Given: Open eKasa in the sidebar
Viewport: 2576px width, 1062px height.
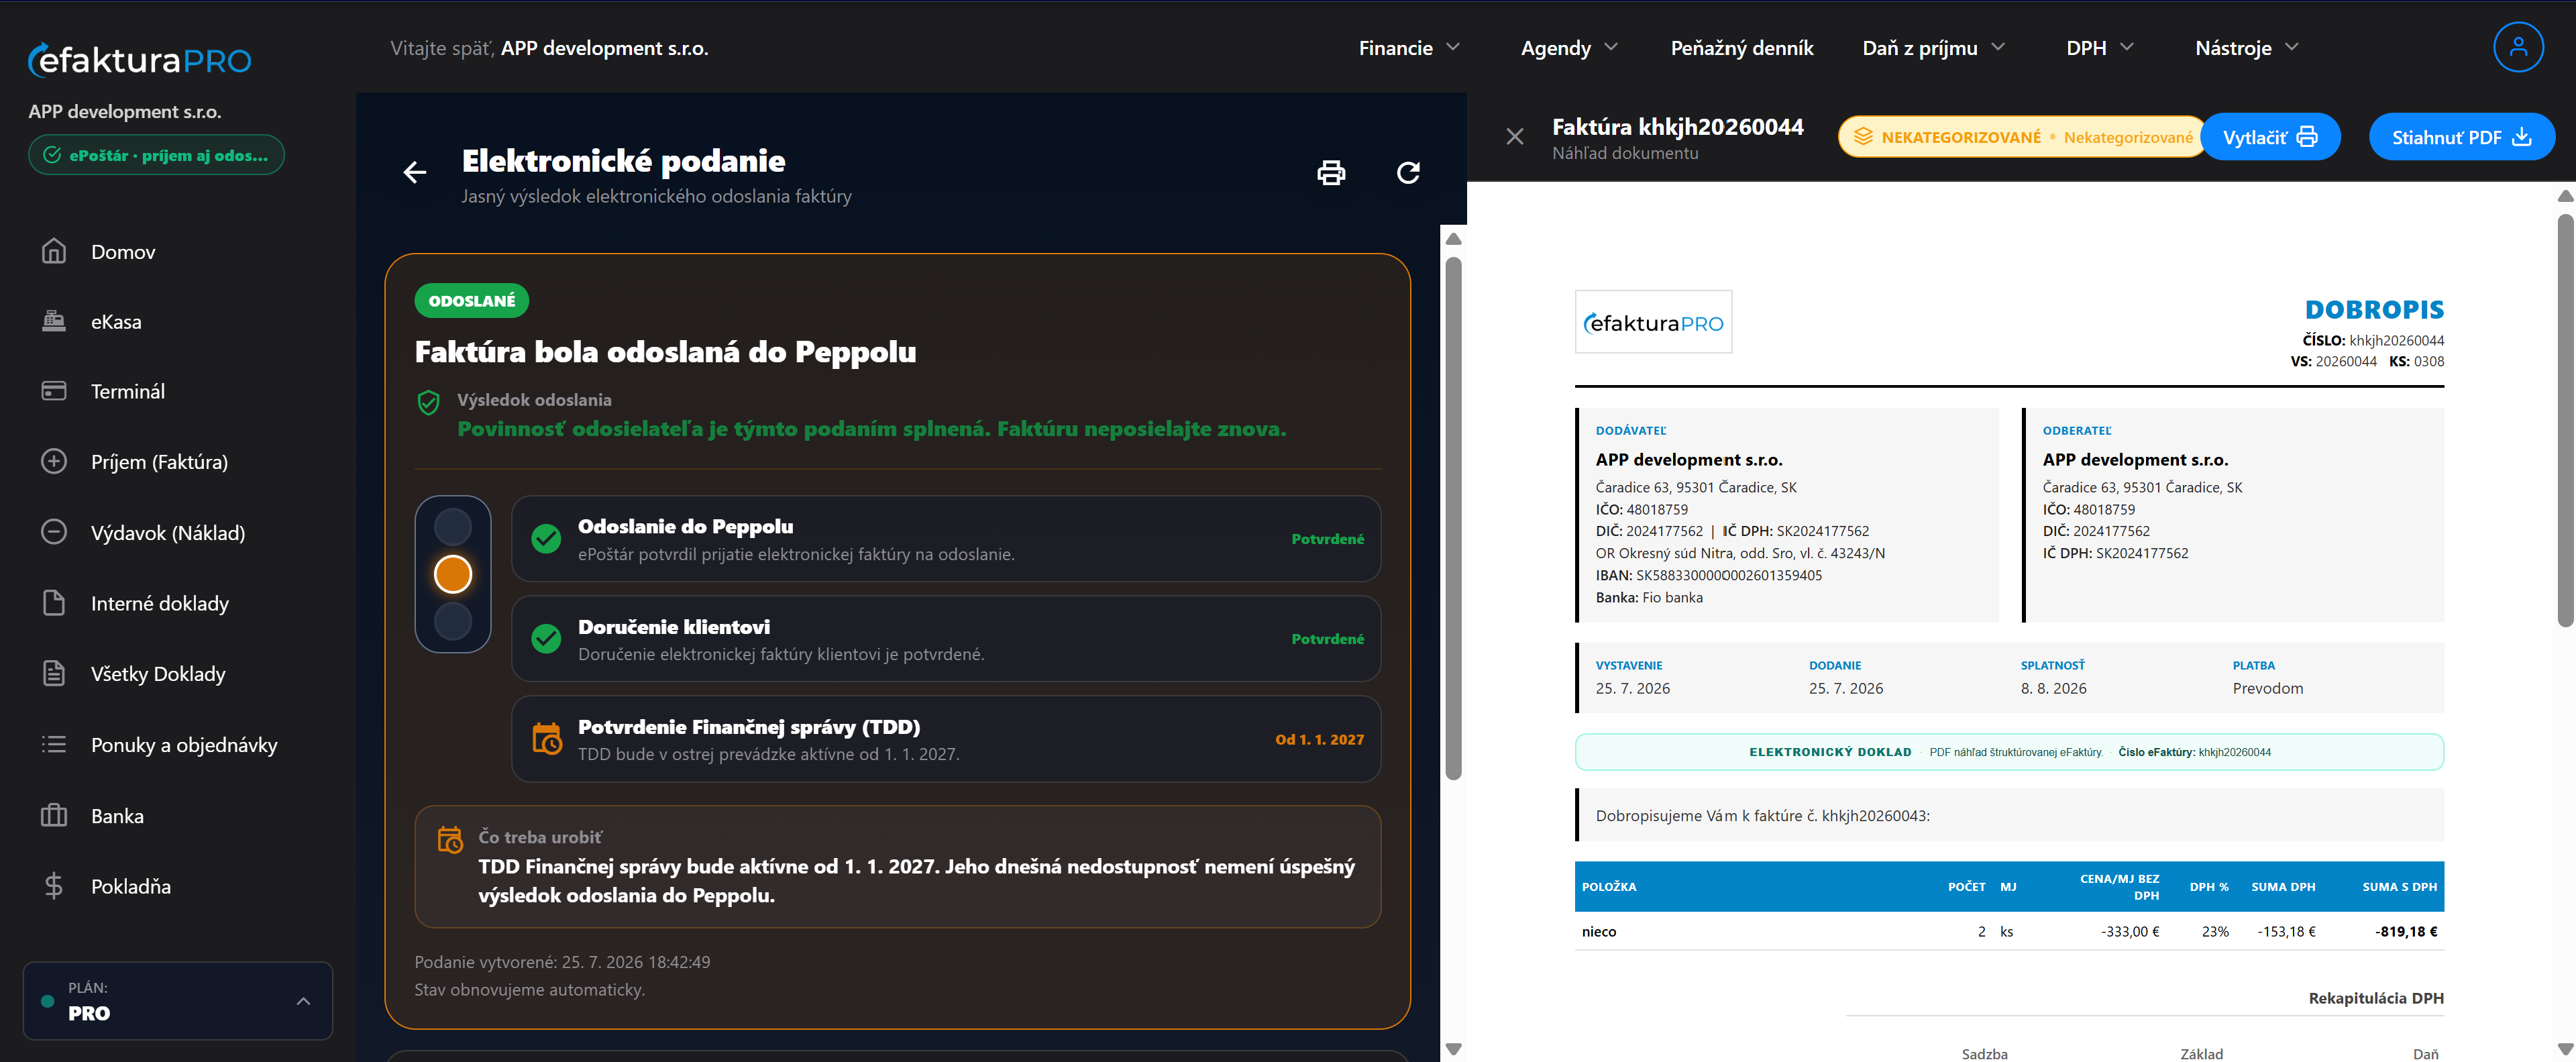Looking at the screenshot, I should [x=116, y=322].
